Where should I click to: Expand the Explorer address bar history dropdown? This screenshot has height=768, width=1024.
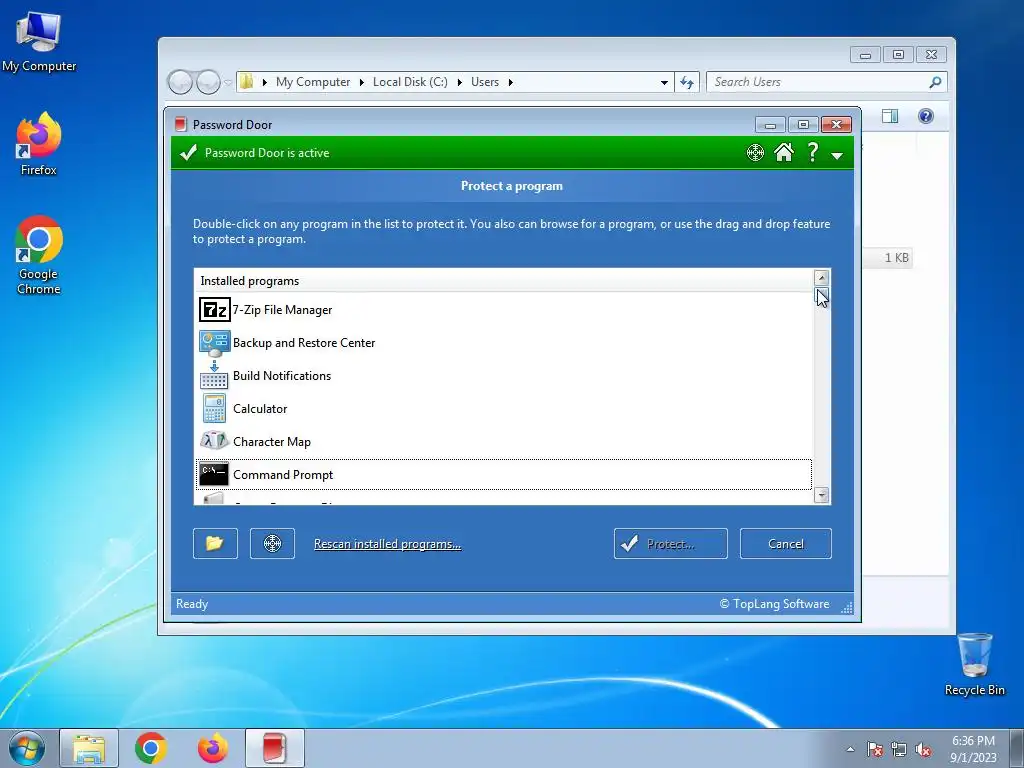664,82
